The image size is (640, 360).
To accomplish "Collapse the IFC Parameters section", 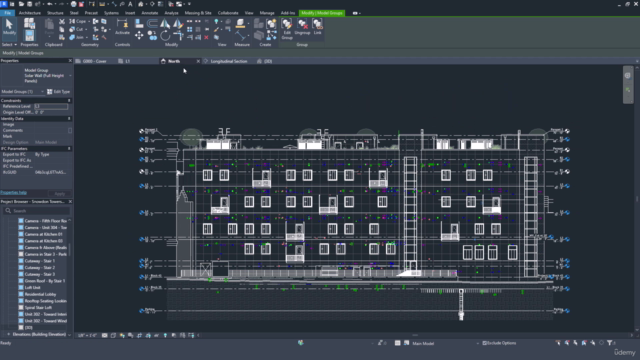I will point(69,149).
